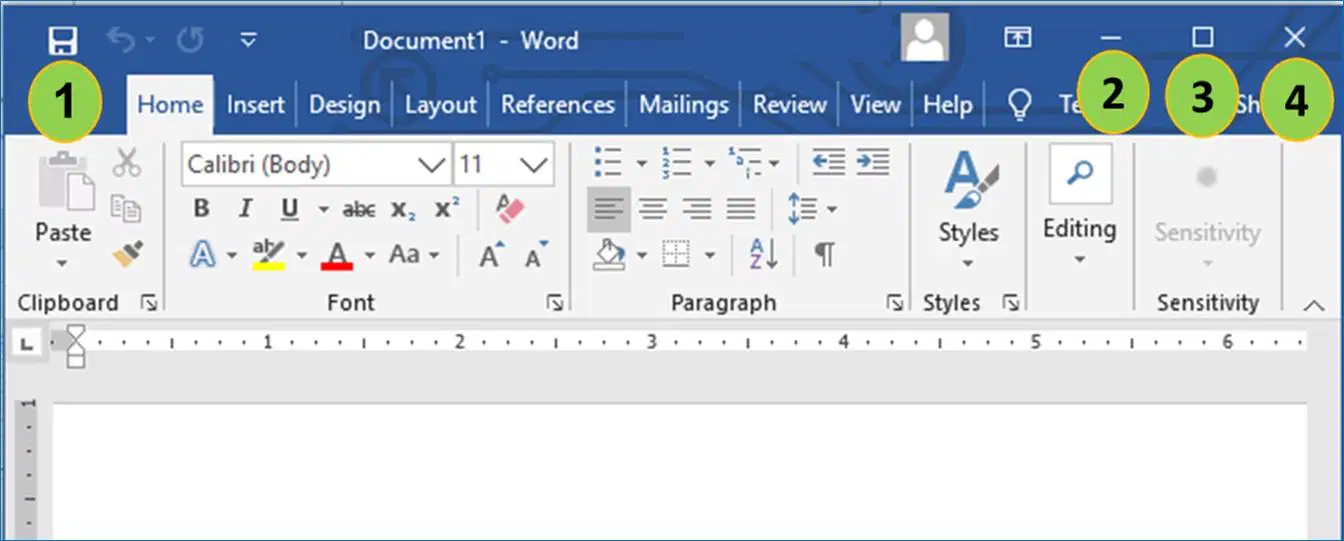Show or hide paragraph marks
The image size is (1344, 541).
(825, 255)
